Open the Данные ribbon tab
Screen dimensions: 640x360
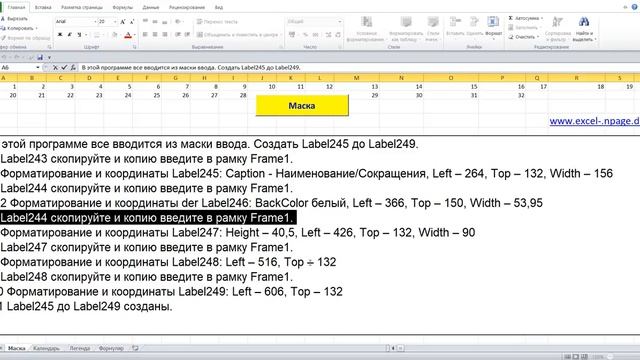151,7
